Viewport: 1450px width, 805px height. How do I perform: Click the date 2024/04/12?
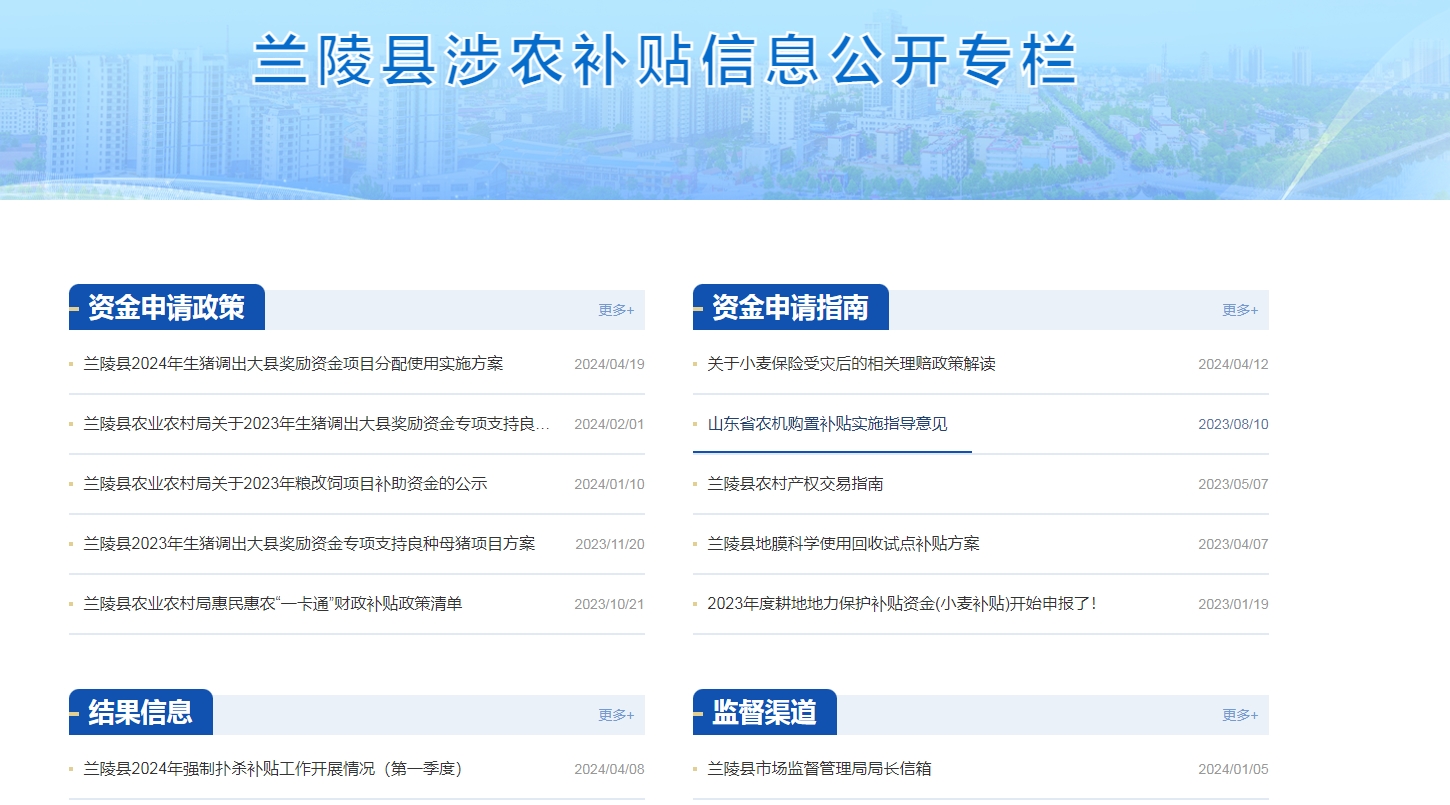coord(1233,365)
